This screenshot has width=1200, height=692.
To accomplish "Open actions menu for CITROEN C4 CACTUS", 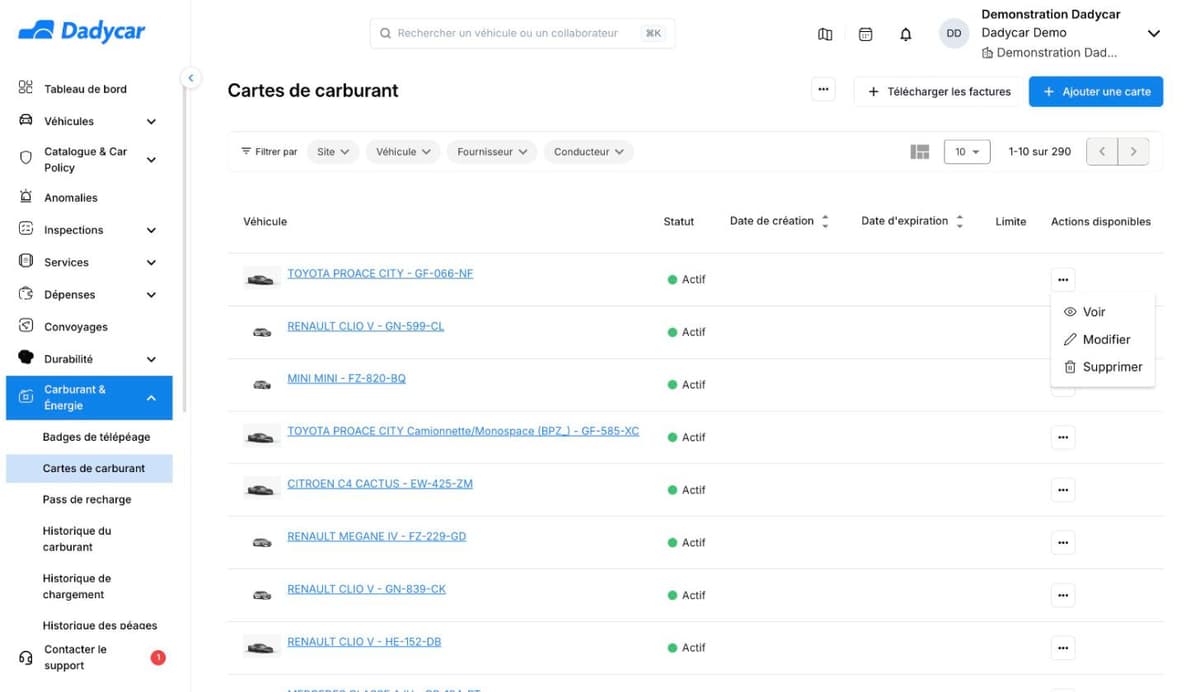I will coord(1063,490).
